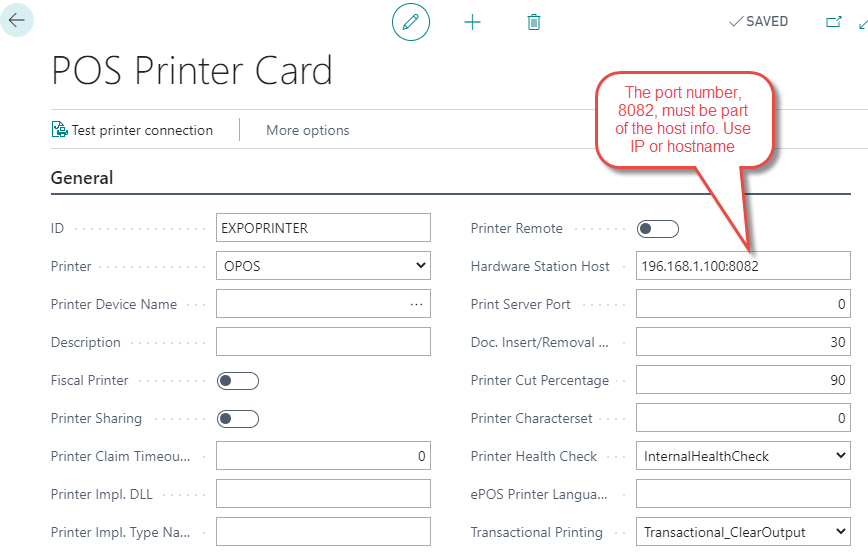The image size is (868, 555).
Task: Click the Printer Sharing label
Action: [96, 418]
